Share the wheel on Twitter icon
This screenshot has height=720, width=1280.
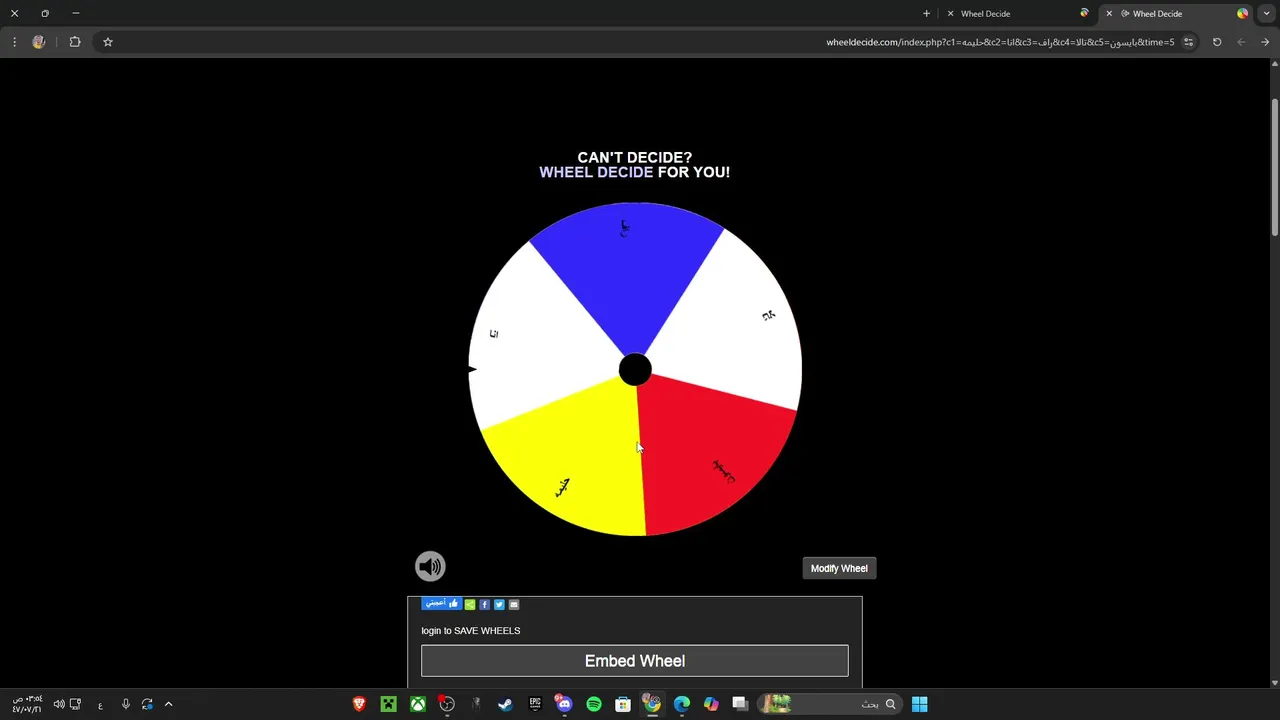tap(499, 604)
